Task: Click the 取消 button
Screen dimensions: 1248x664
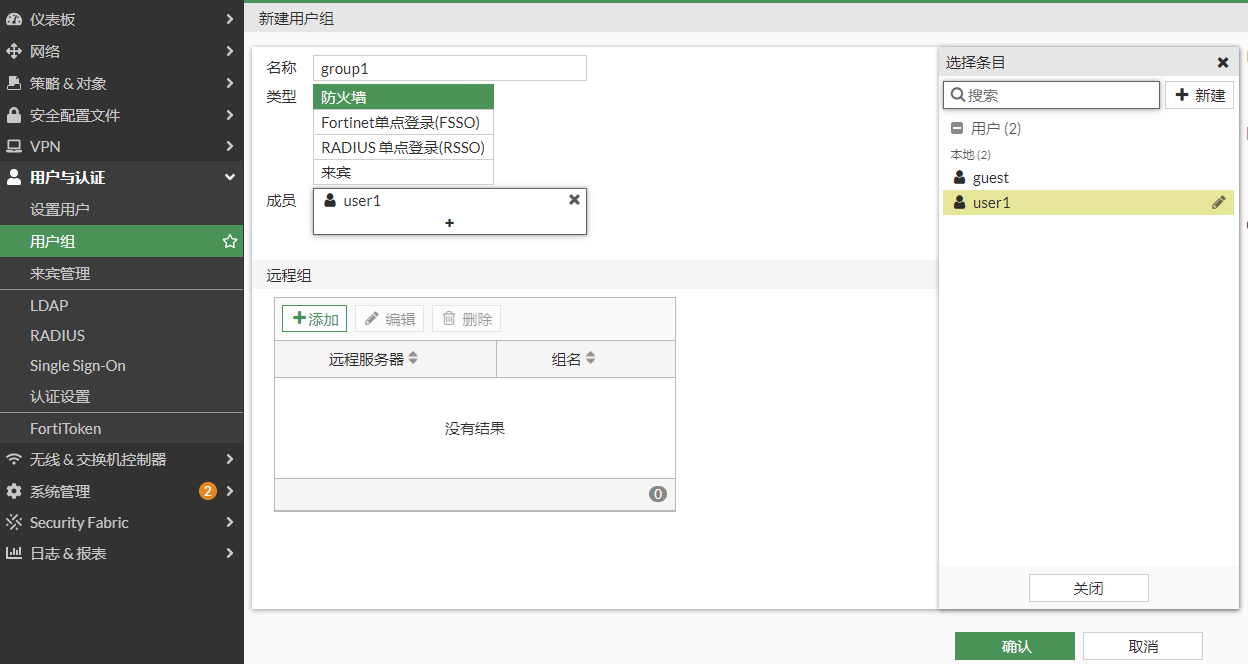Action: click(x=1143, y=646)
